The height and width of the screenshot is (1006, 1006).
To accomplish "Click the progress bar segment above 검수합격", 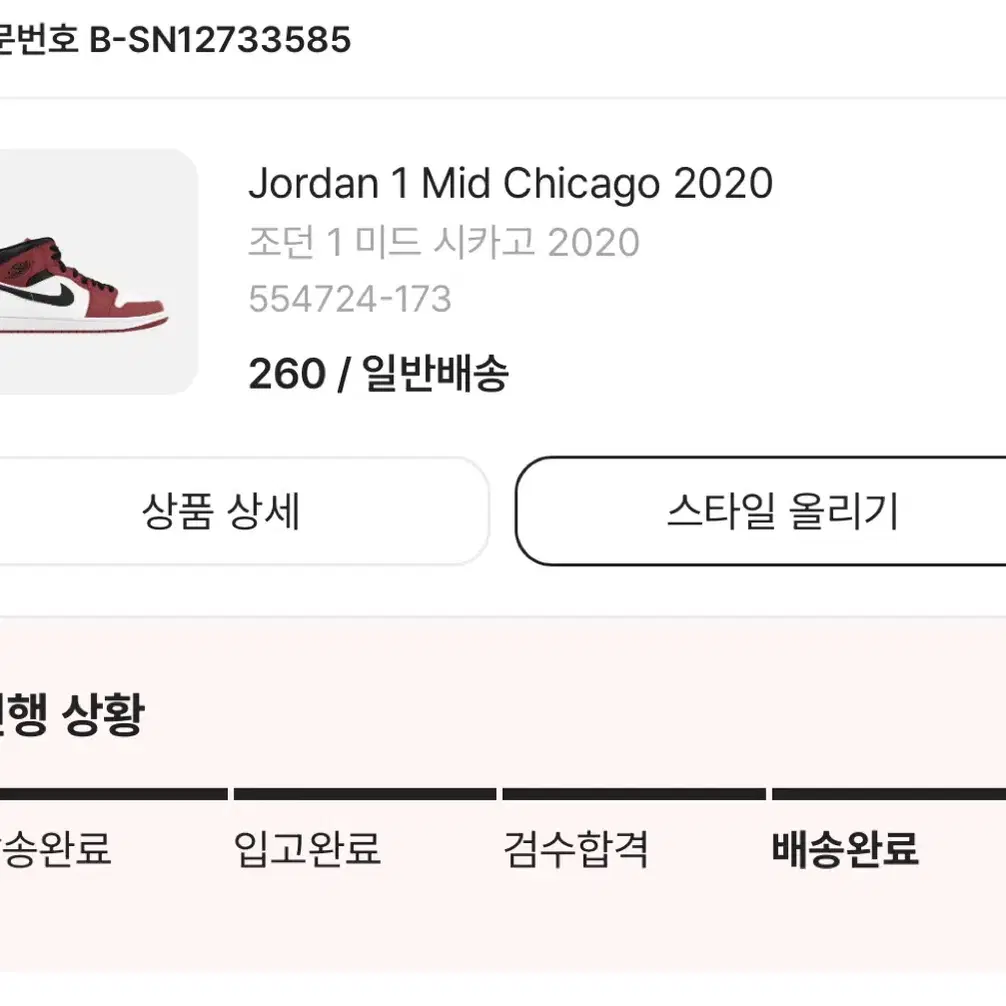I will [x=634, y=794].
